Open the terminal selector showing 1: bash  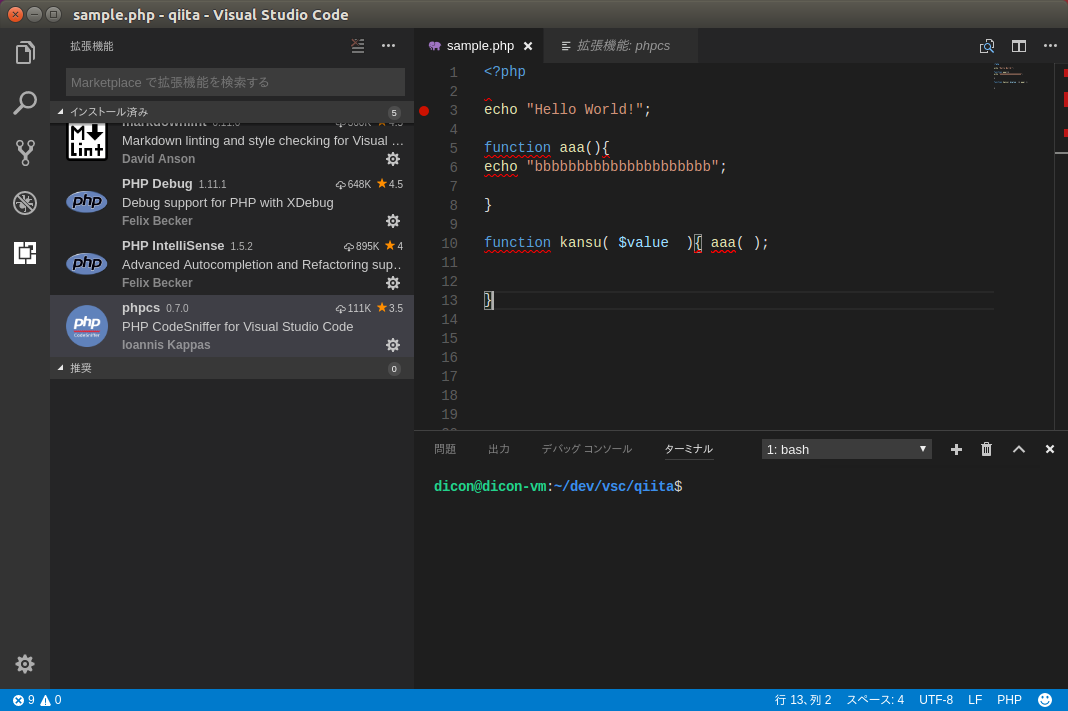846,449
